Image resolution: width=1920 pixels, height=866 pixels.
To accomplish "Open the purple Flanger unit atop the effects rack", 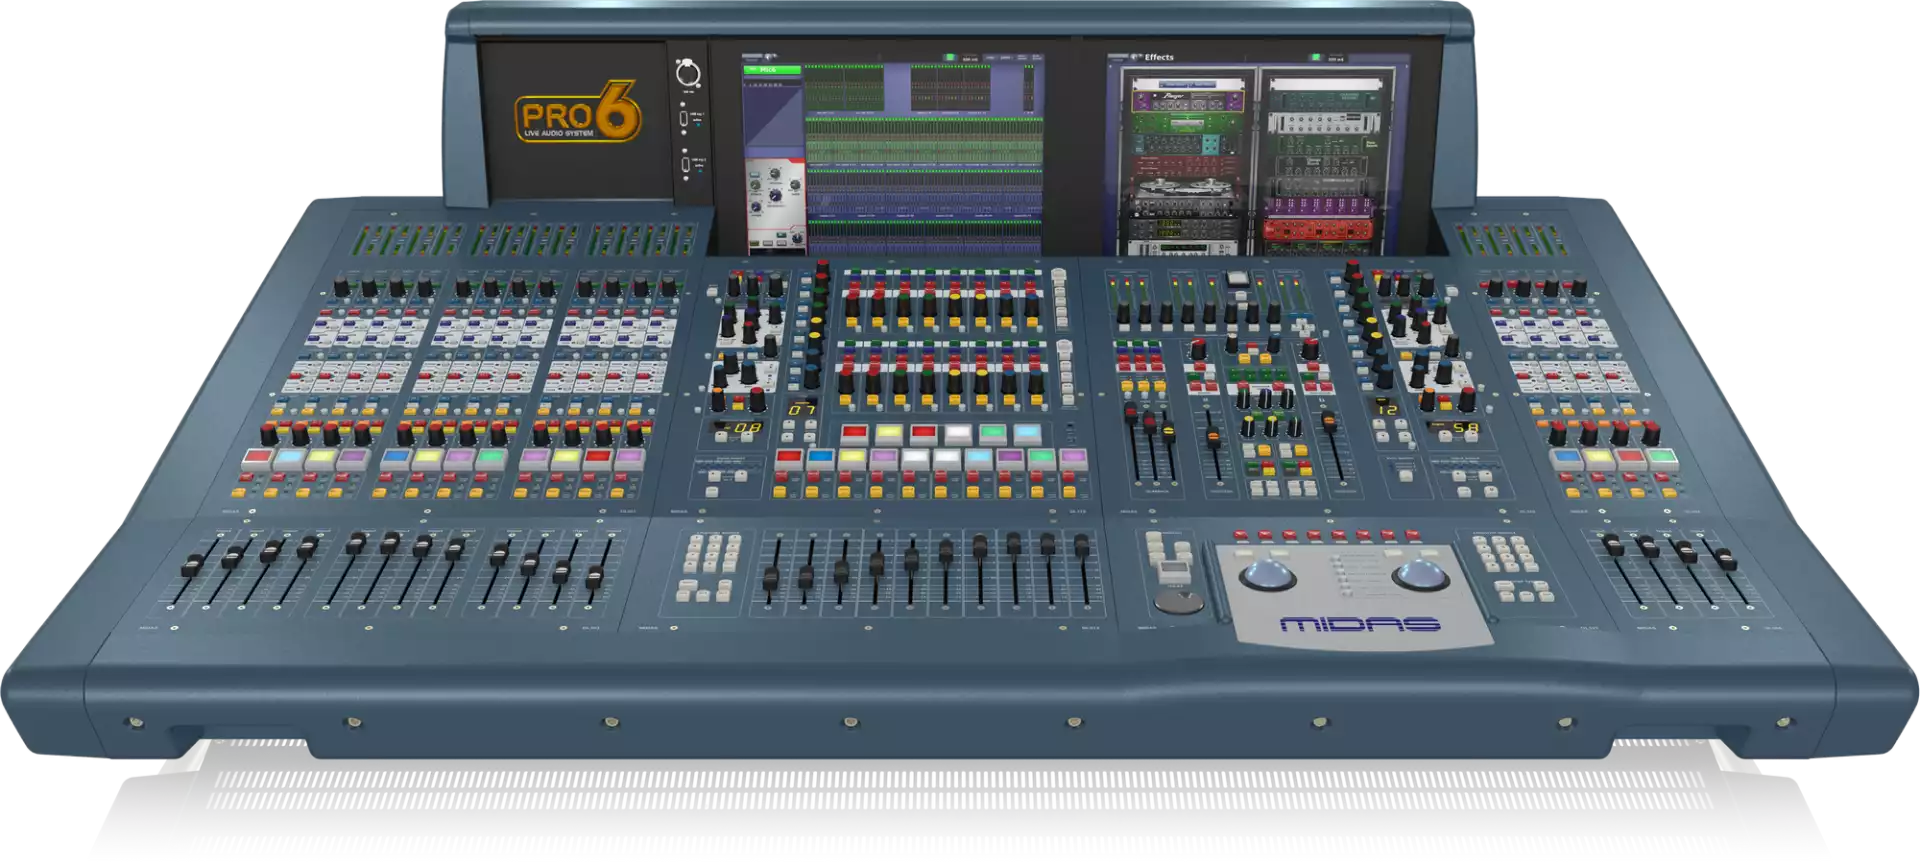I will click(x=1187, y=101).
